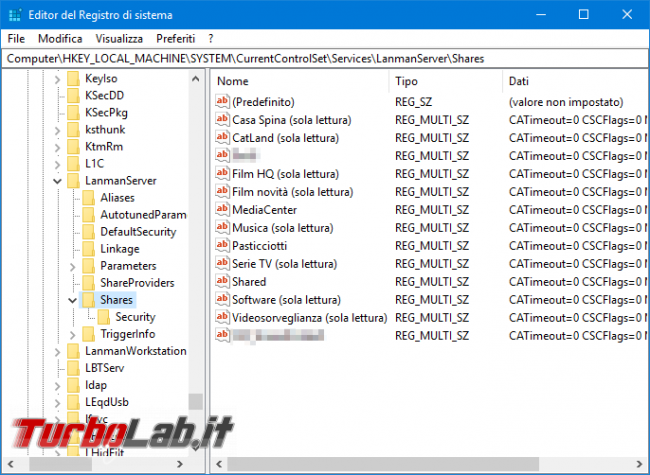Viewport: 650px width, 475px height.
Task: Click the Film HQ value icon
Action: tap(222, 174)
